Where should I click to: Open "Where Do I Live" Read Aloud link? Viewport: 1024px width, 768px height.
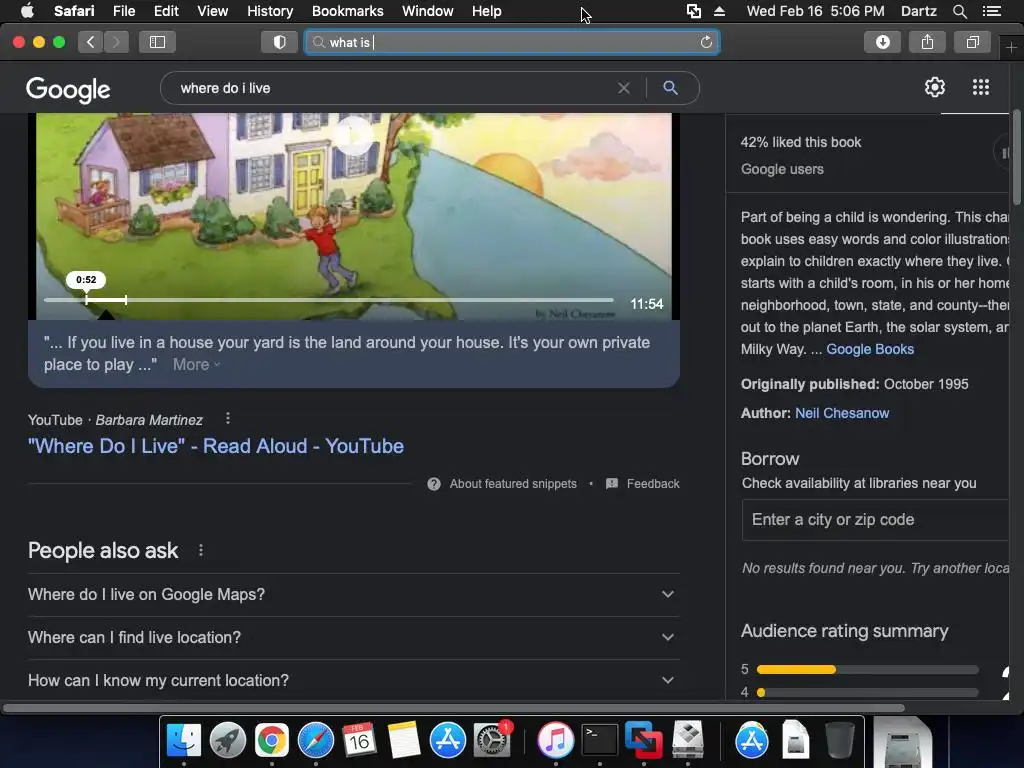(216, 446)
